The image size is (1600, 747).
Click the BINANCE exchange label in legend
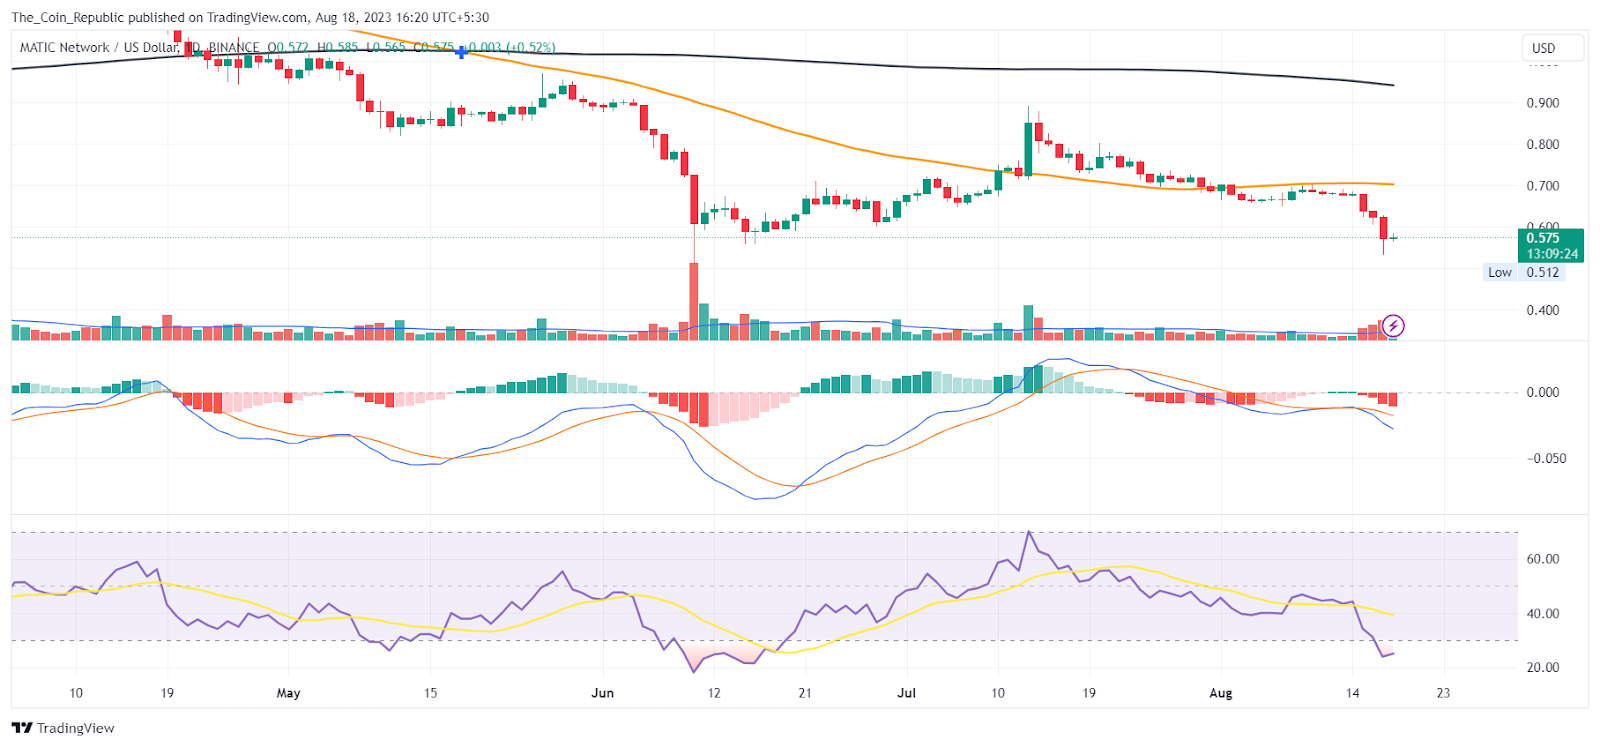[x=234, y=47]
